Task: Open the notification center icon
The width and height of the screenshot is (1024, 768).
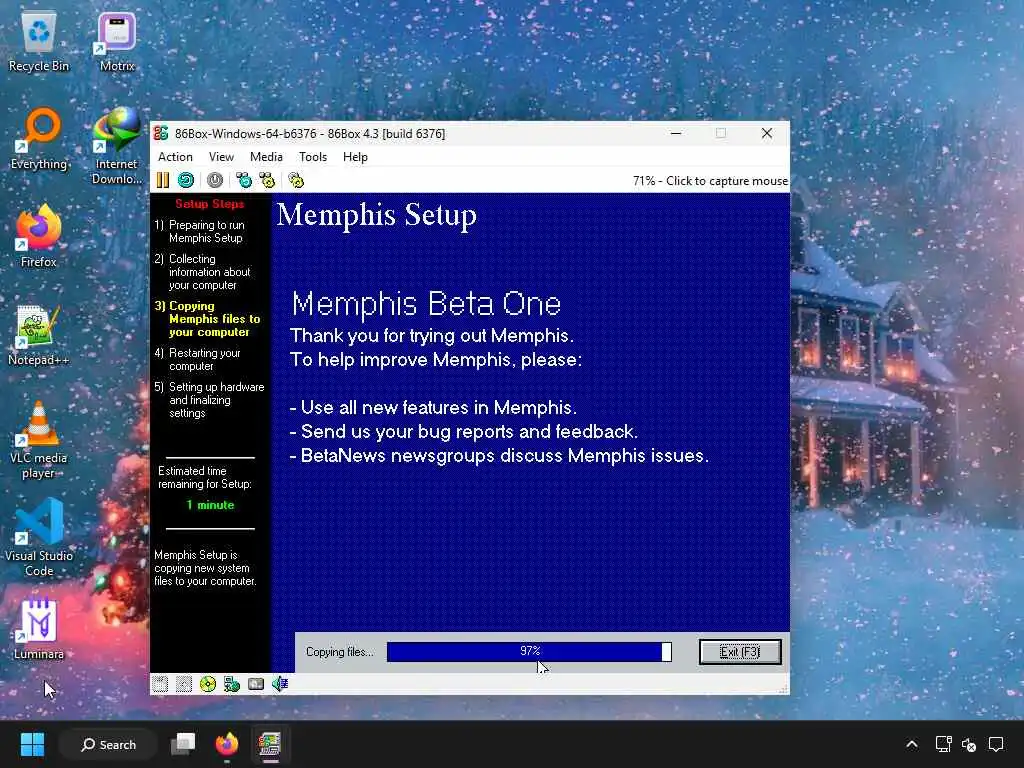Action: [x=996, y=744]
